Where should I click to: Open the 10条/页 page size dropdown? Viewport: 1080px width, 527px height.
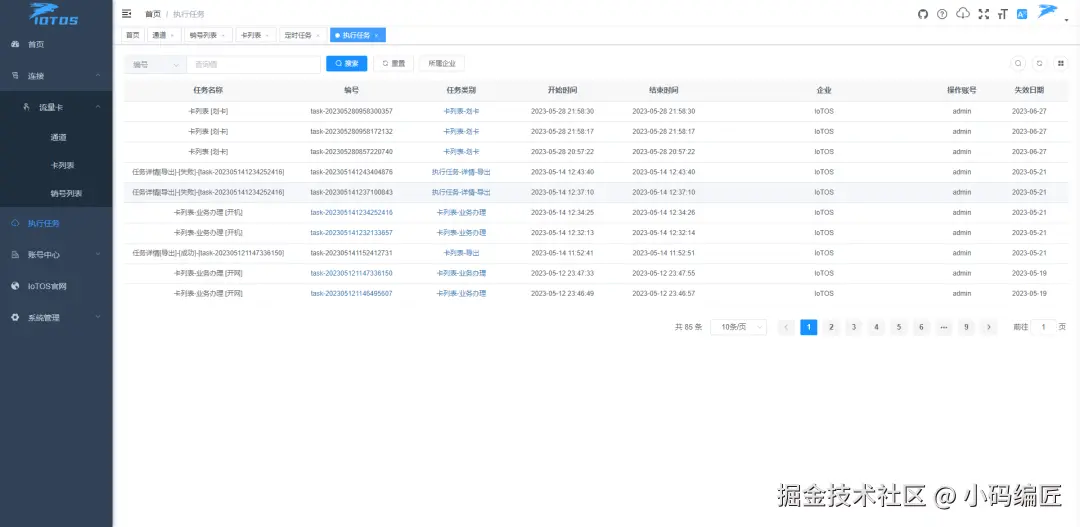coord(738,327)
